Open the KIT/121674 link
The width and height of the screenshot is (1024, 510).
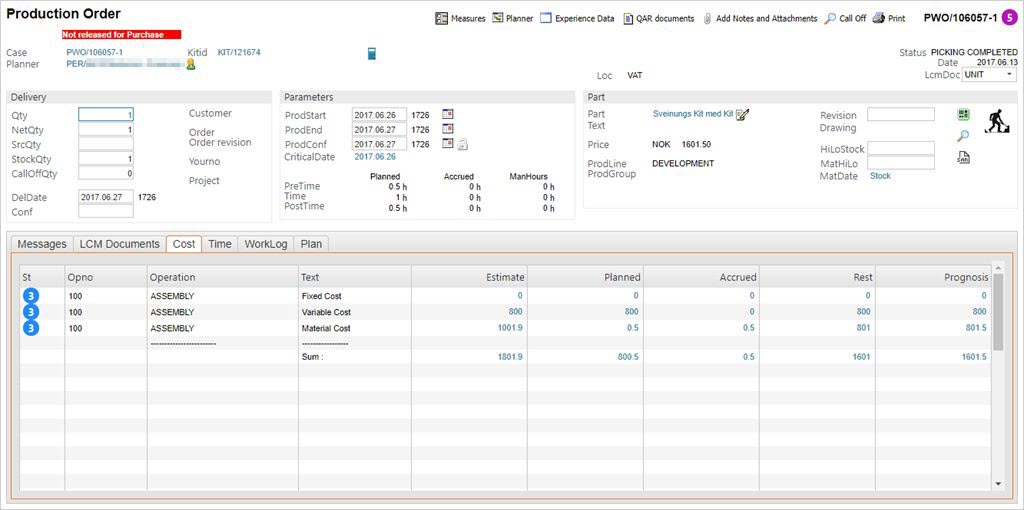[x=239, y=52]
